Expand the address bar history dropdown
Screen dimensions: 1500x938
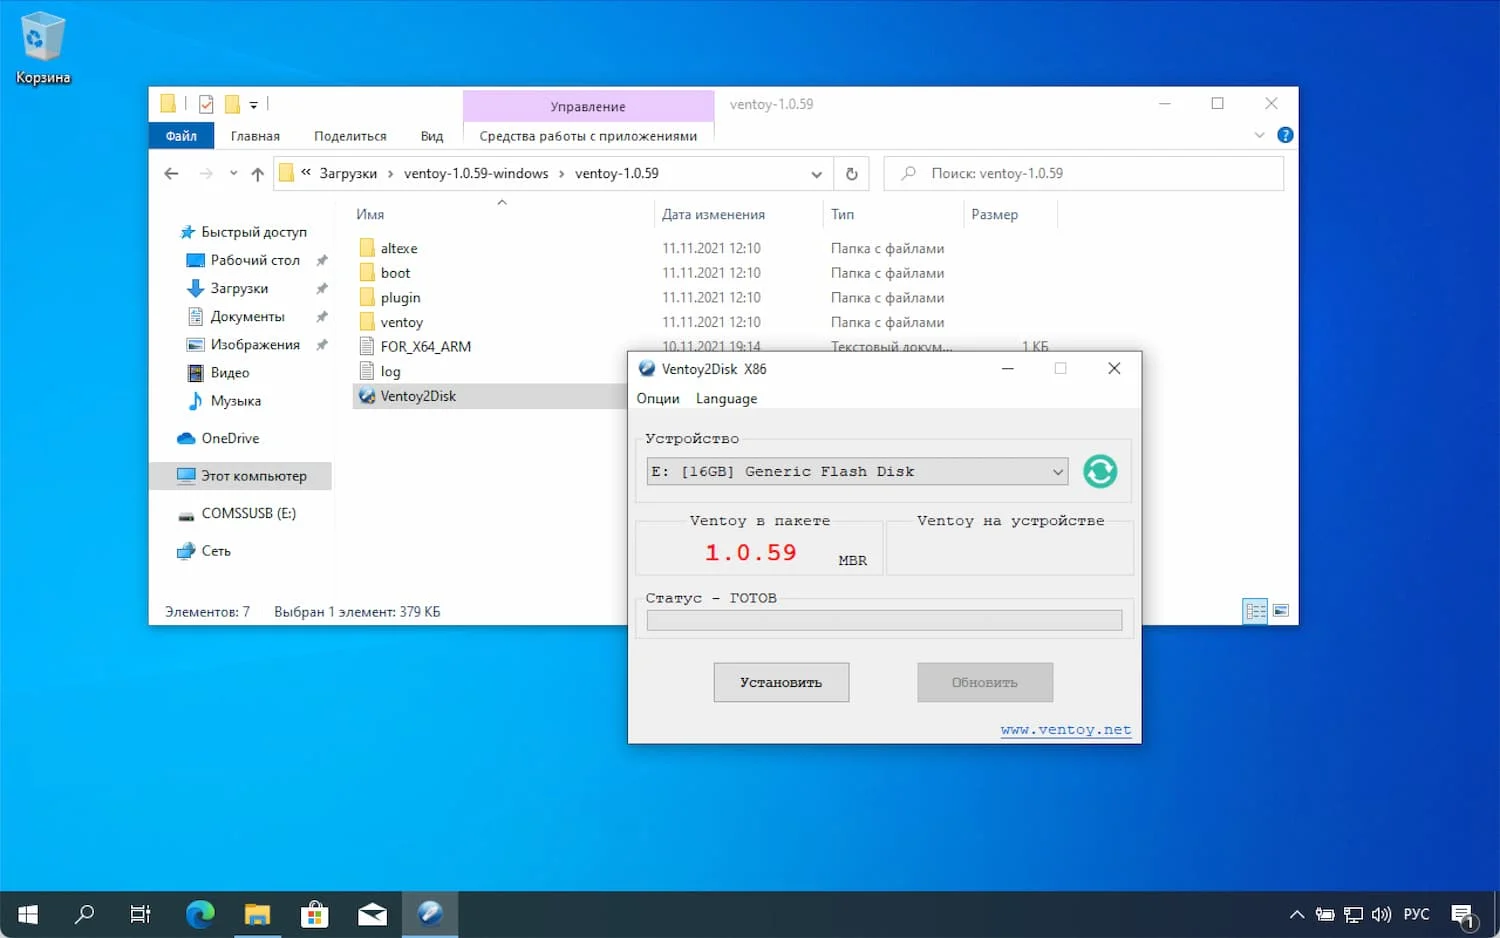[816, 174]
